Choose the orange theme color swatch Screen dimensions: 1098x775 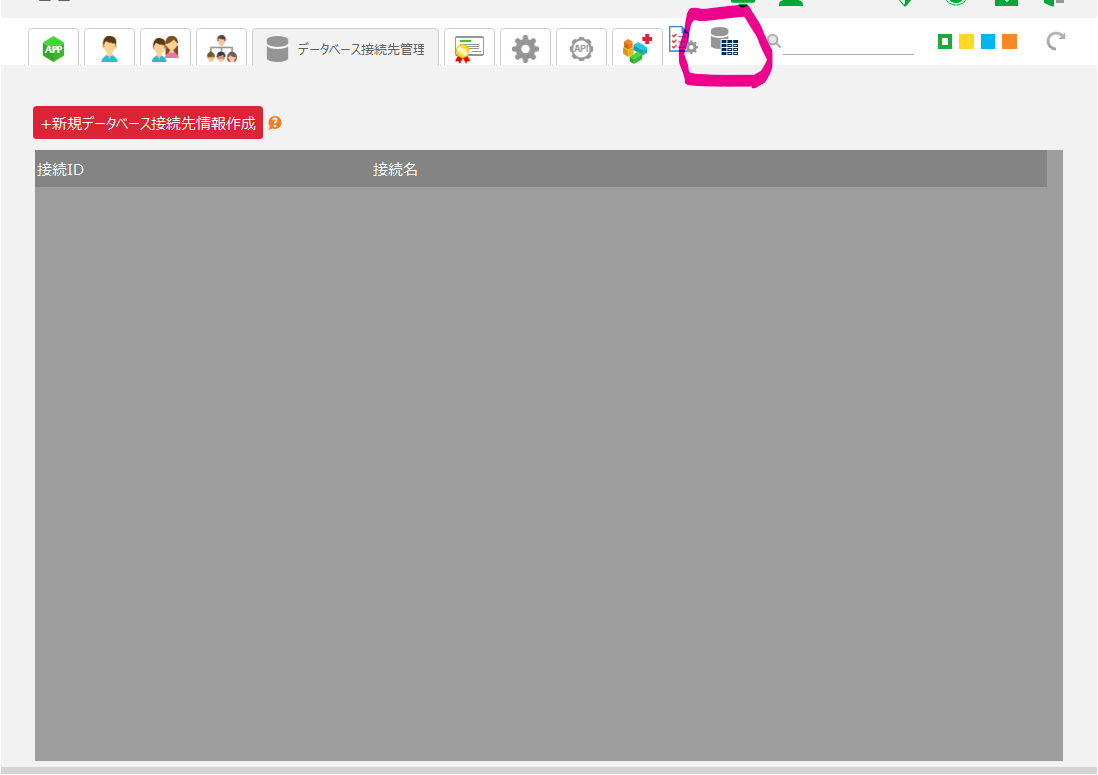pyautogui.click(x=1009, y=41)
